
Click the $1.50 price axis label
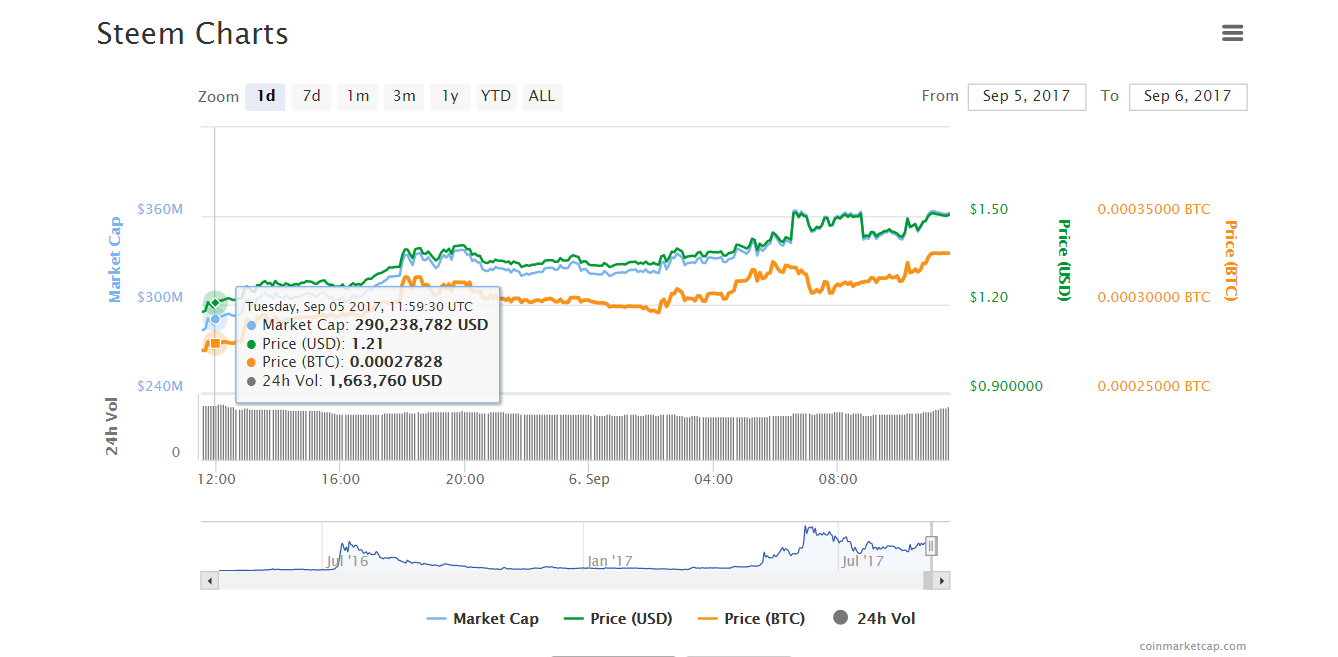[989, 209]
